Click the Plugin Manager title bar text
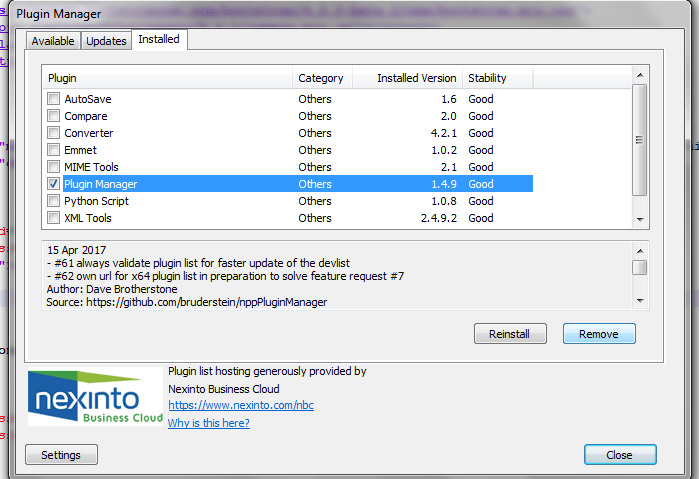 (x=59, y=14)
